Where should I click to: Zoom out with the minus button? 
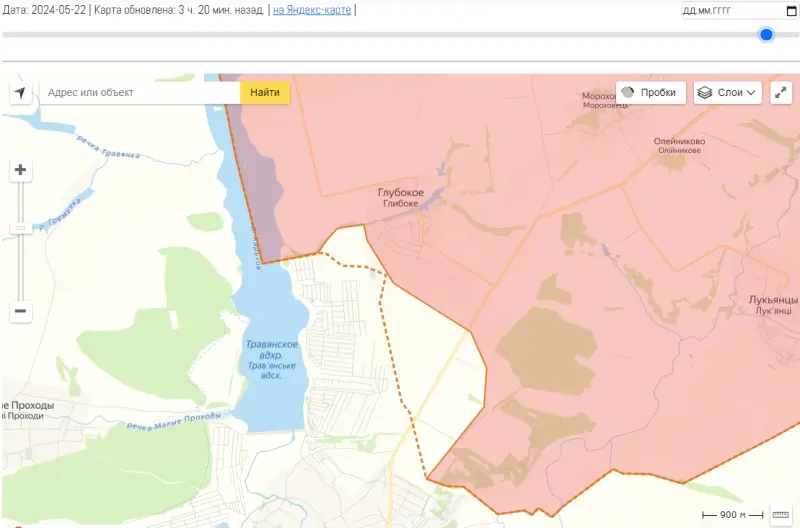20,311
